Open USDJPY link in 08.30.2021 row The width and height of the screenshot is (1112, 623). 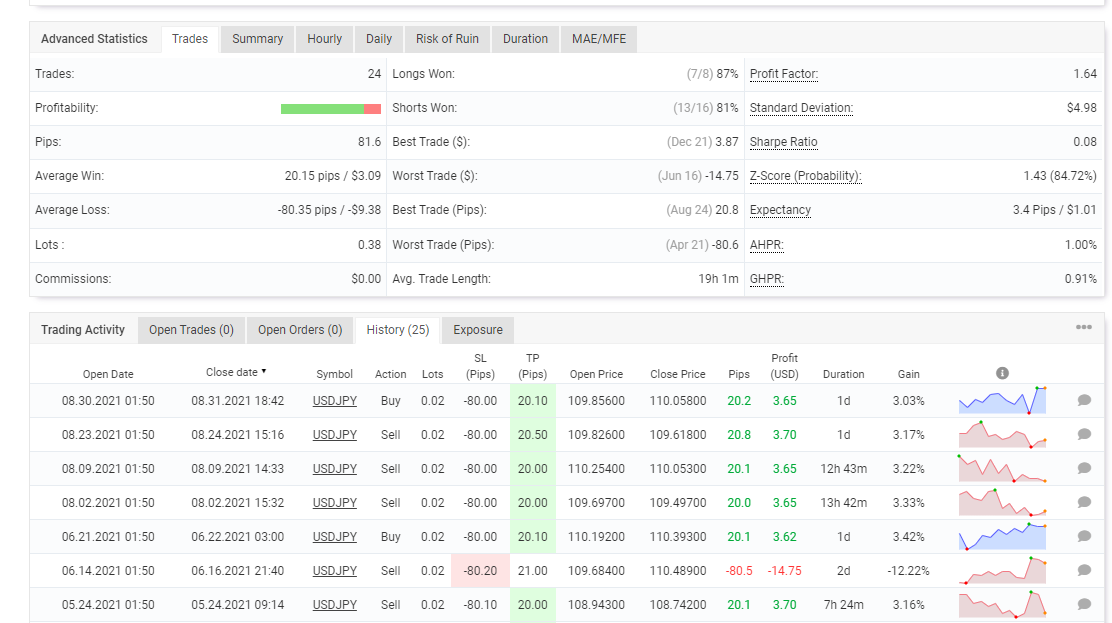click(335, 401)
